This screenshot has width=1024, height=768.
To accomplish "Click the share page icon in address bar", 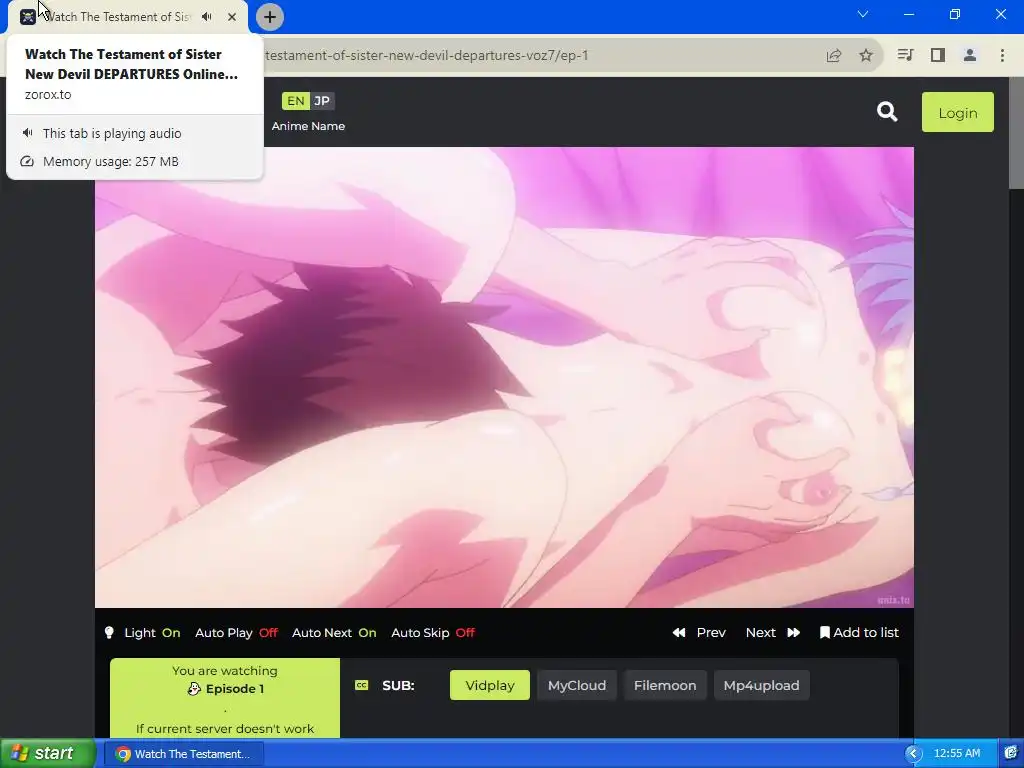I will 834,56.
